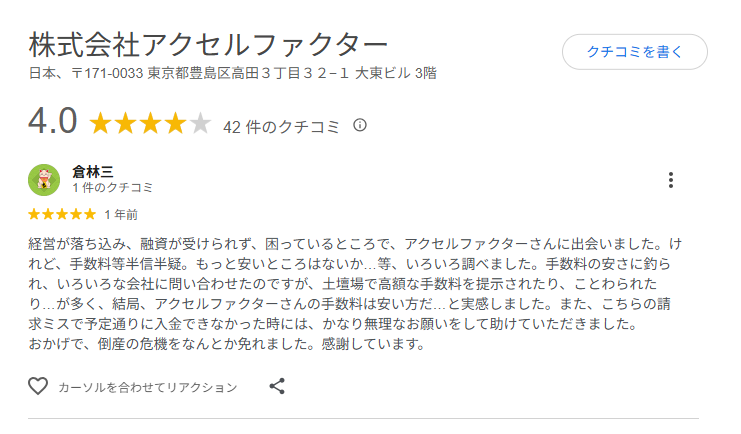This screenshot has width=741, height=434.
Task: Click 1 件のクチコミ under reviewer name
Action: pos(113,188)
